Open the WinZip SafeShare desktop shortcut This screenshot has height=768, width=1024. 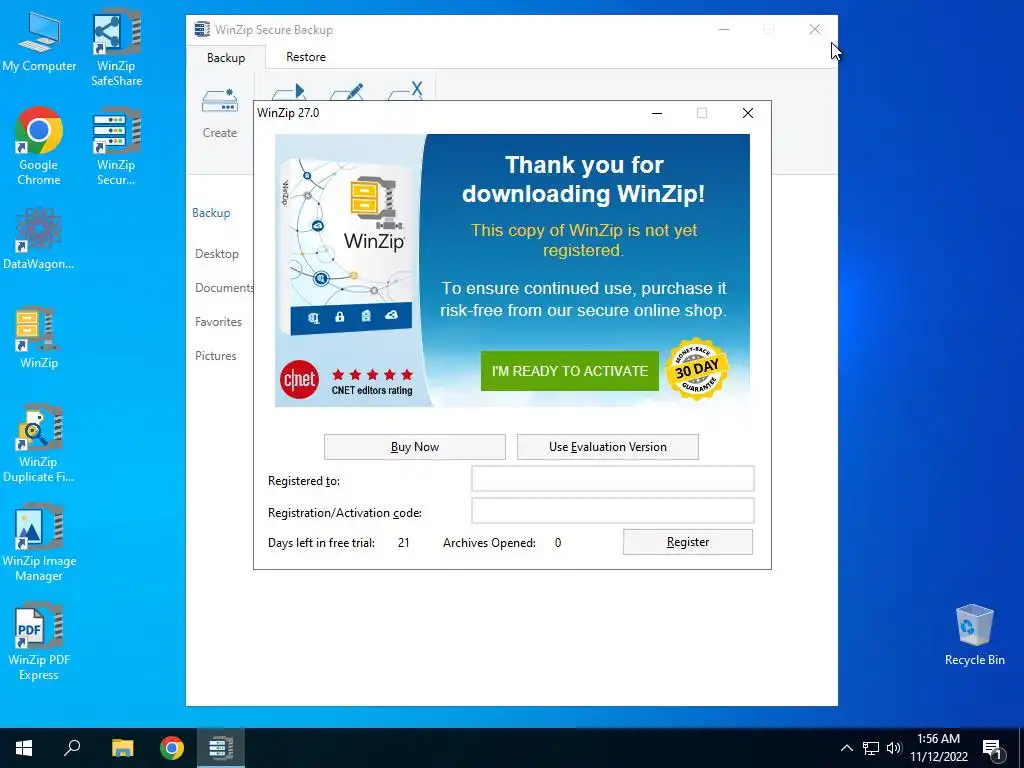point(116,47)
